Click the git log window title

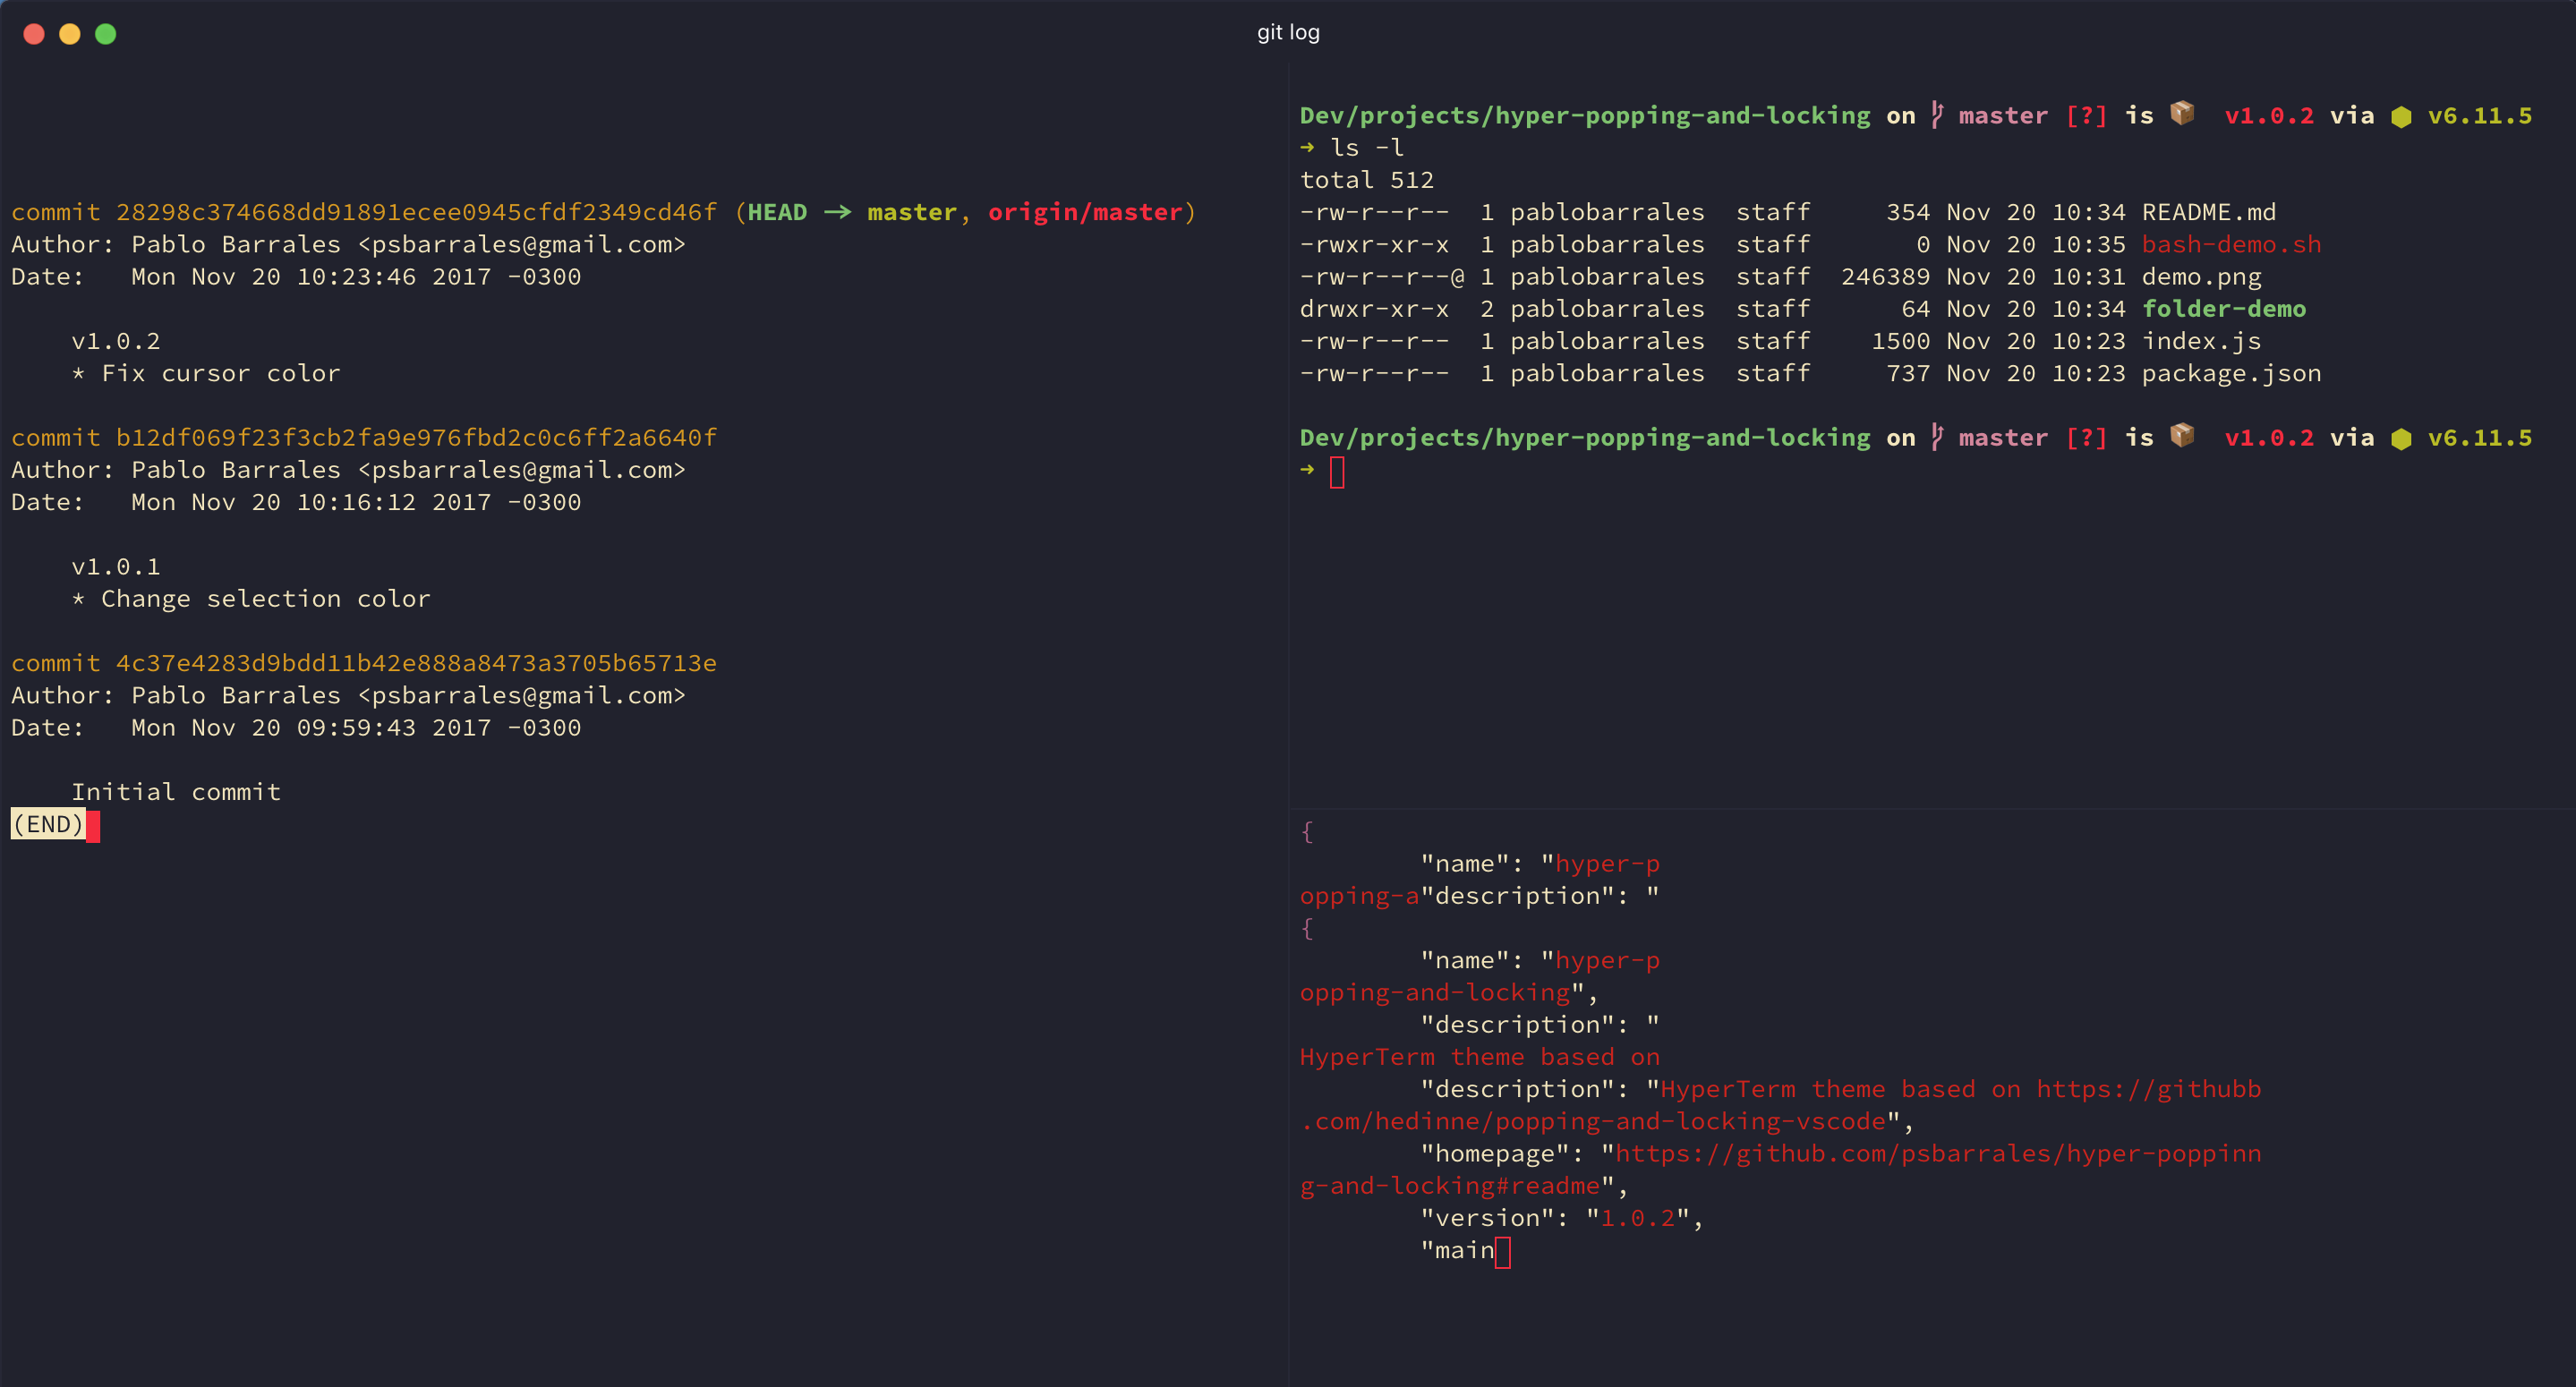pyautogui.click(x=1288, y=32)
